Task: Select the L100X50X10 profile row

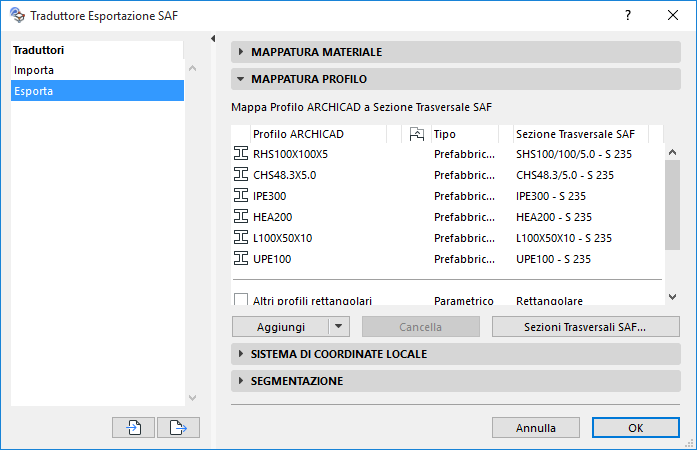Action: 448,238
